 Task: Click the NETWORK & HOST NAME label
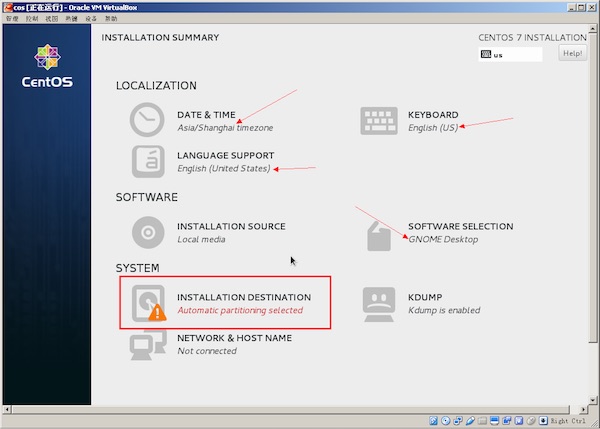pos(234,338)
